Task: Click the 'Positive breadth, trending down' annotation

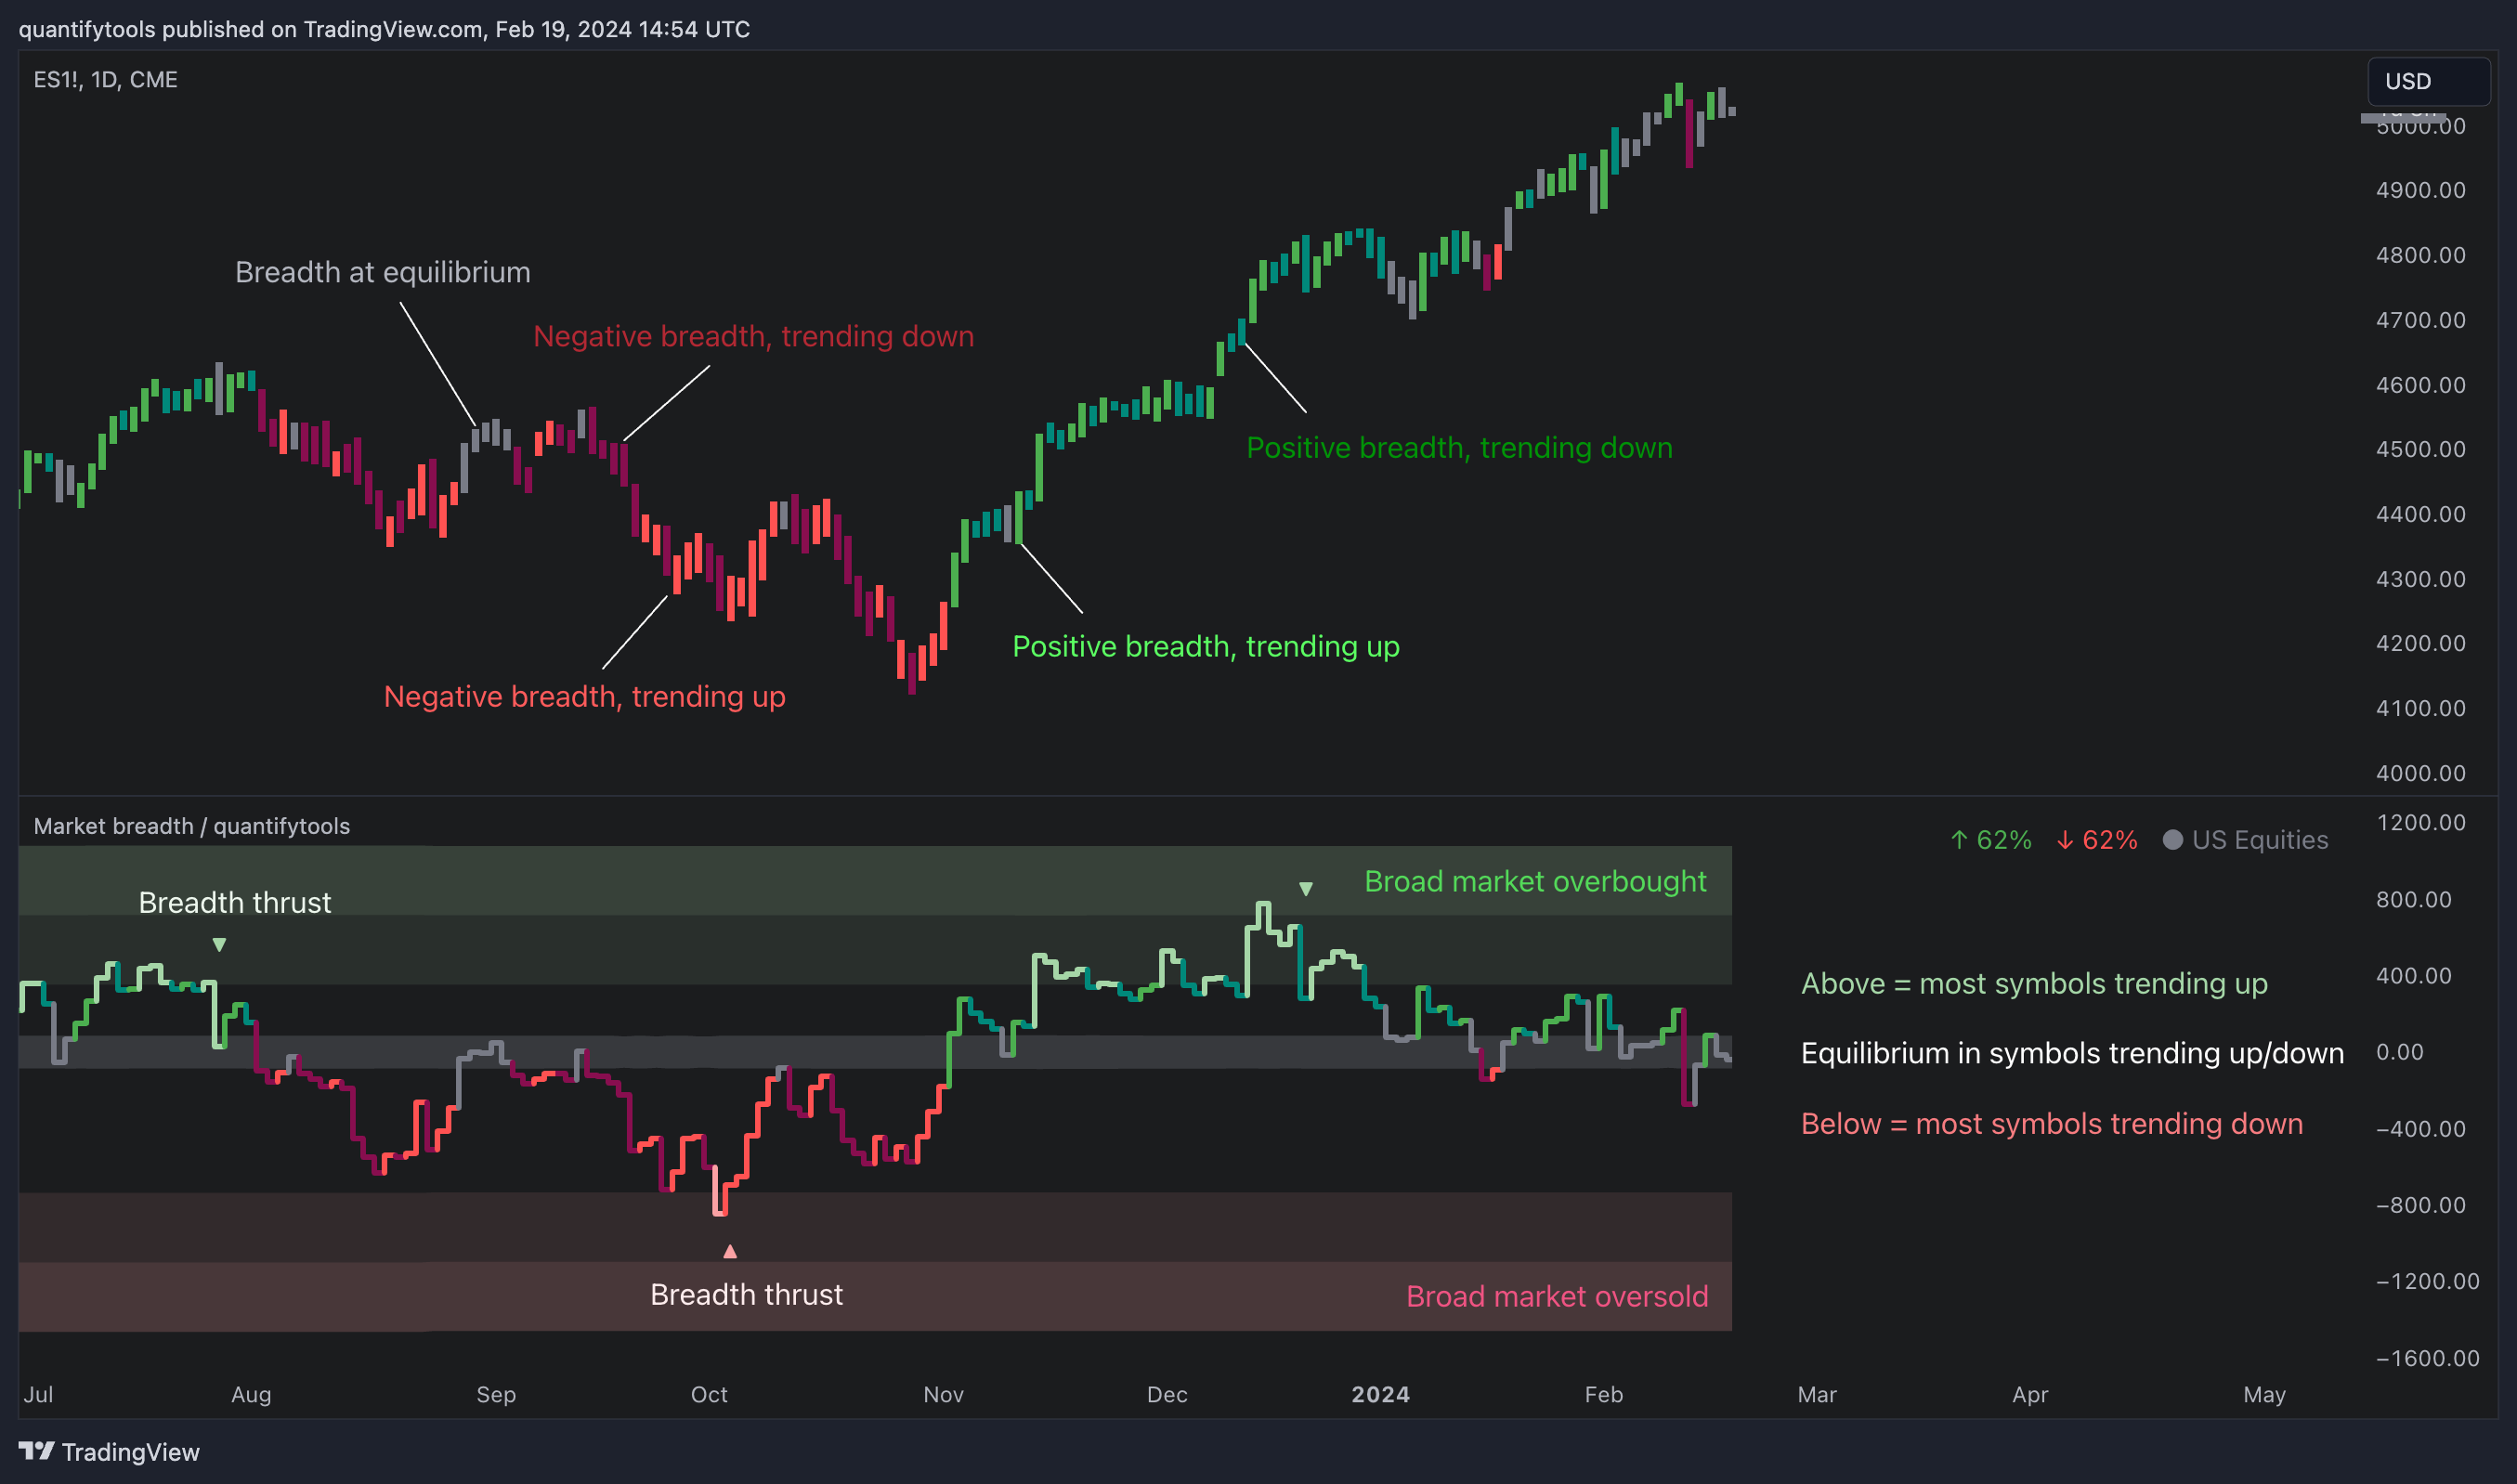Action: click(x=1459, y=447)
